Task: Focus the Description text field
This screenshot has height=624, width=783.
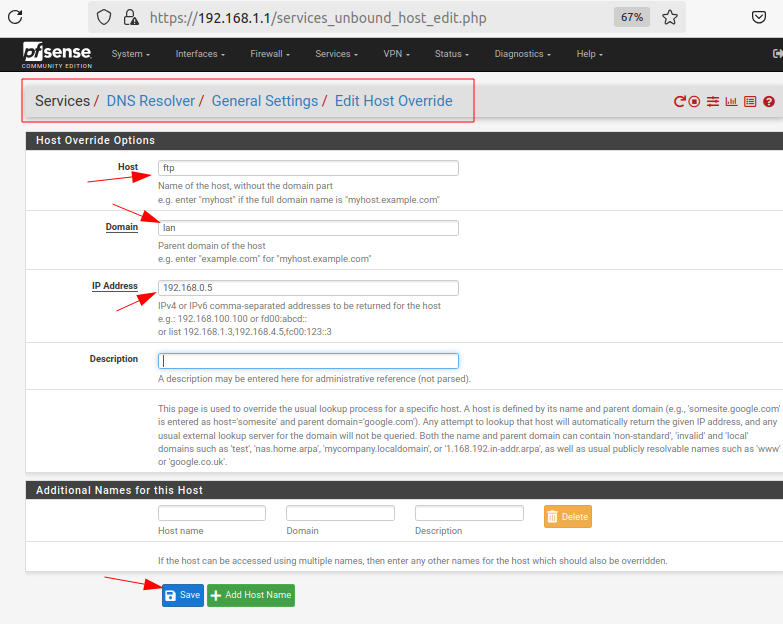Action: [x=308, y=361]
